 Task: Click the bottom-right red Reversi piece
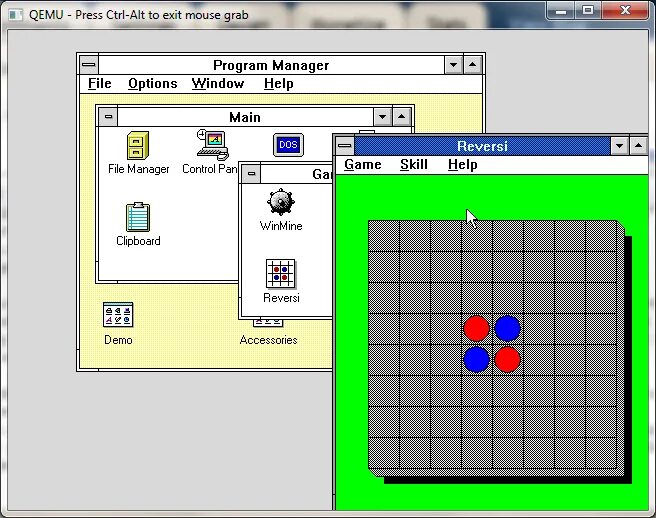(x=507, y=359)
